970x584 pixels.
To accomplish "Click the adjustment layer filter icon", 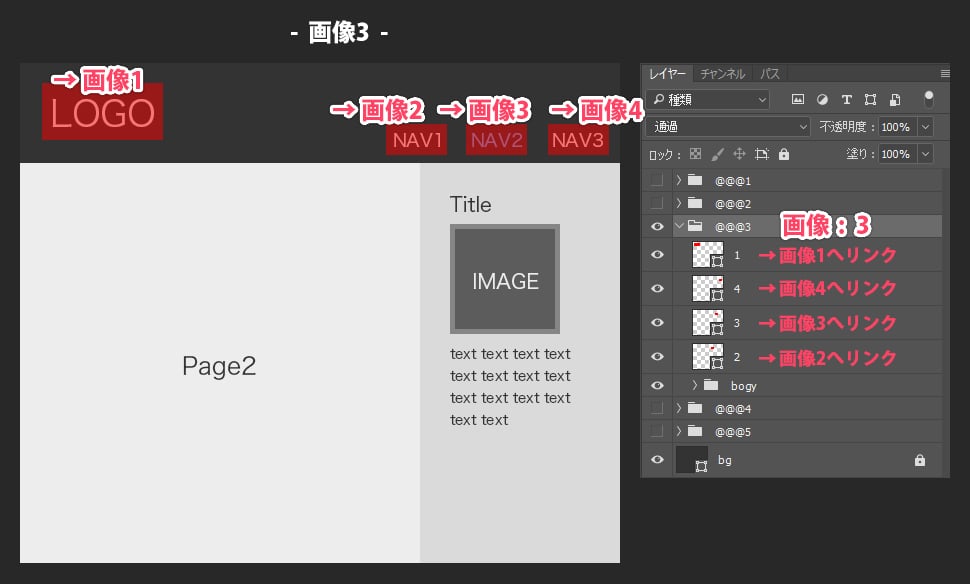I will click(822, 100).
